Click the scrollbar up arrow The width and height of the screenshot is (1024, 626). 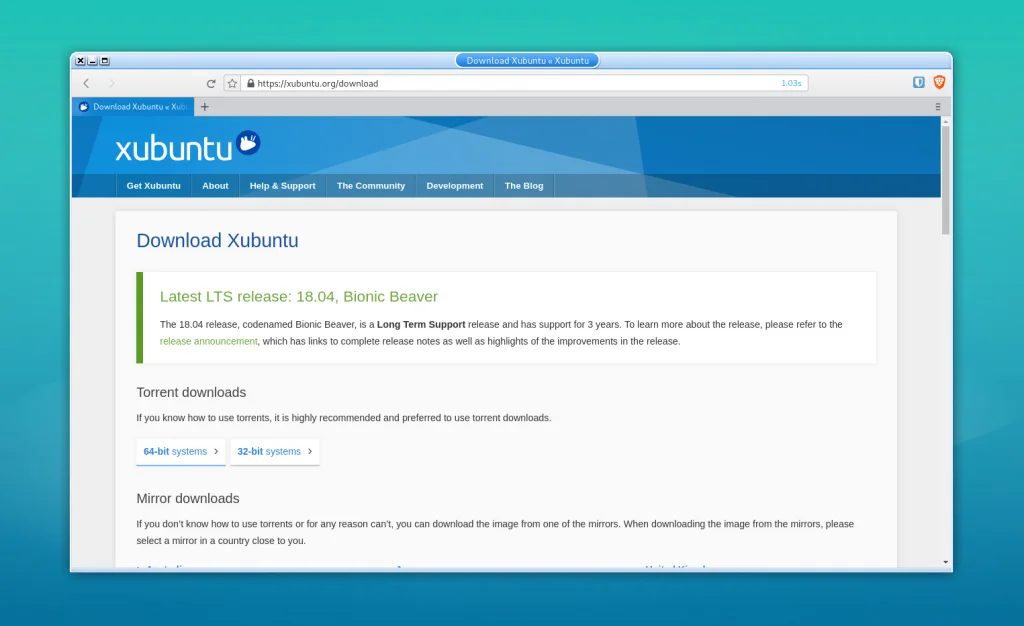(945, 122)
